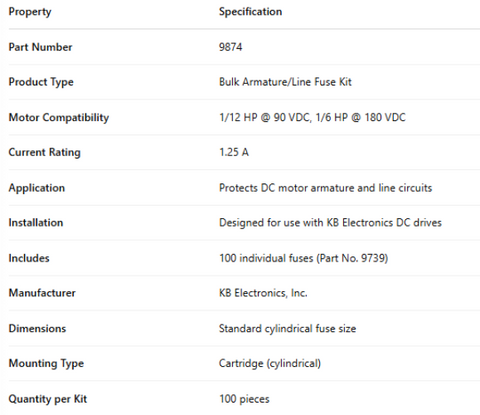Select the Motor Compatibility label
This screenshot has width=480, height=415.
click(x=59, y=118)
